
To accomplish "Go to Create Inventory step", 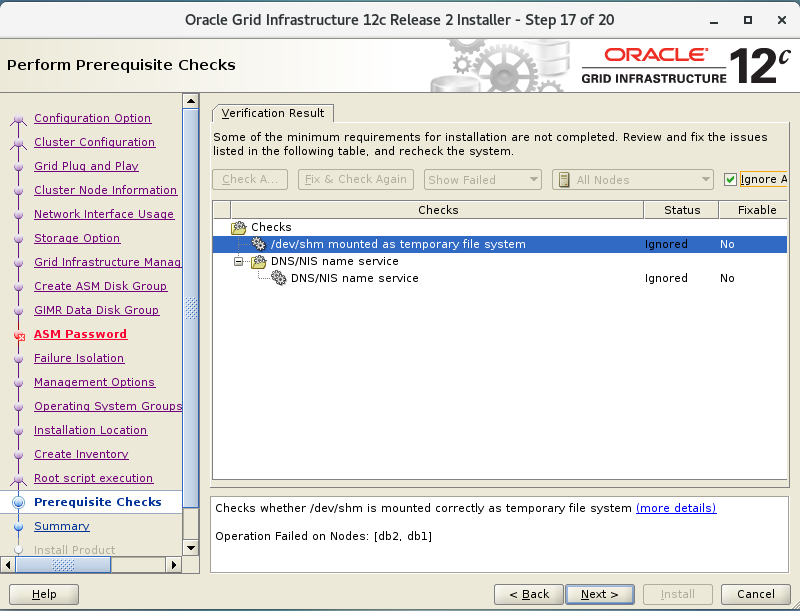I will click(81, 453).
